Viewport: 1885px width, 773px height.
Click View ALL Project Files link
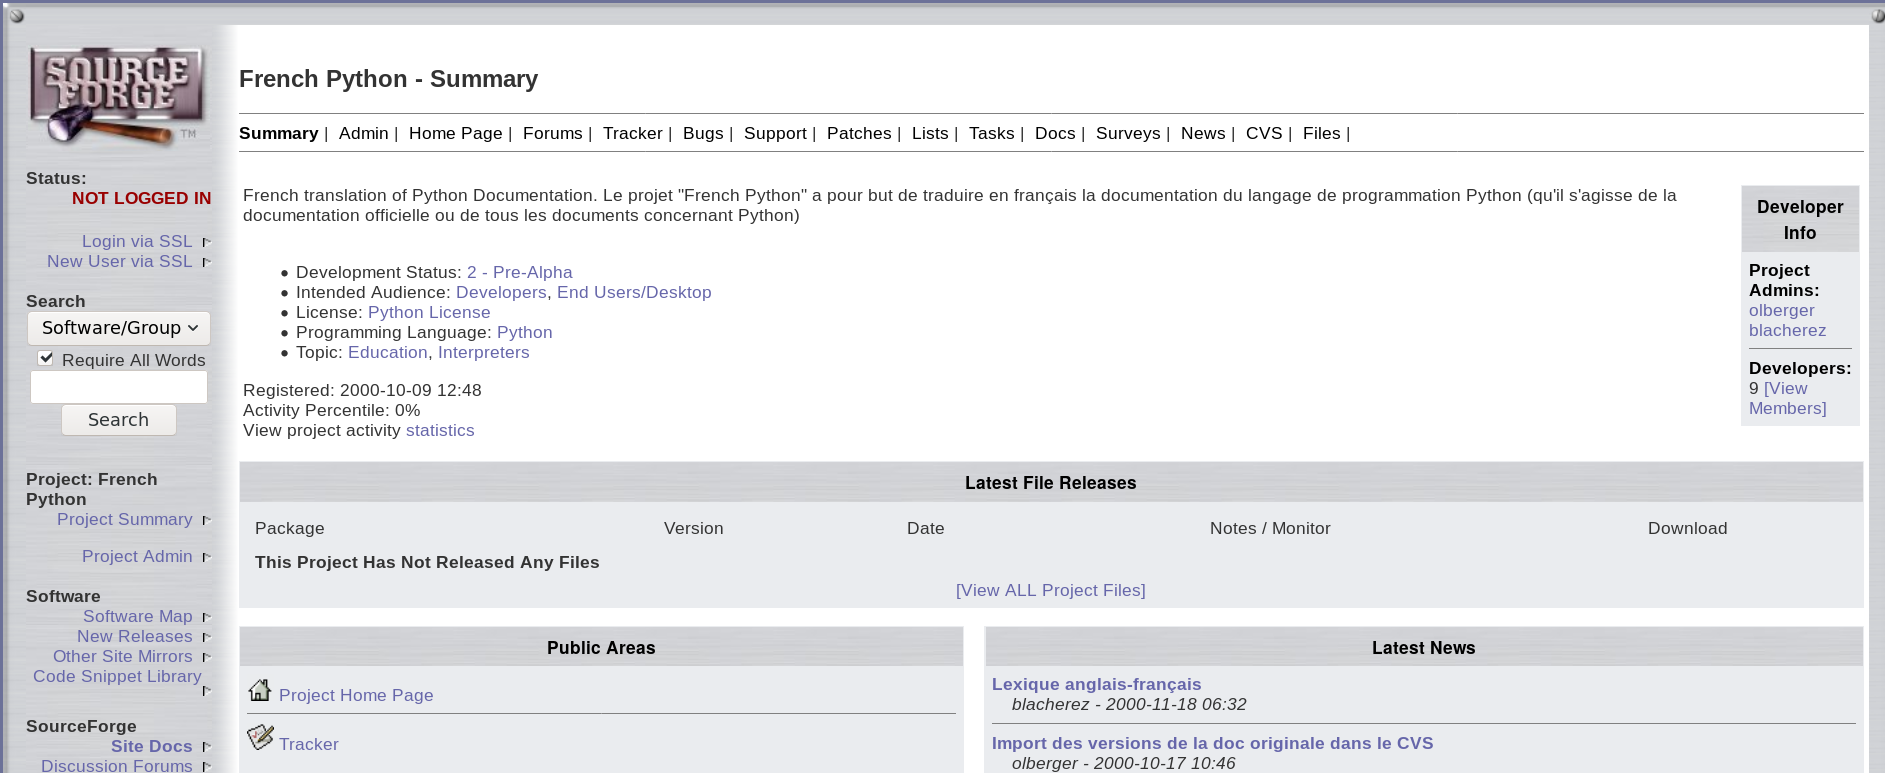point(1050,590)
